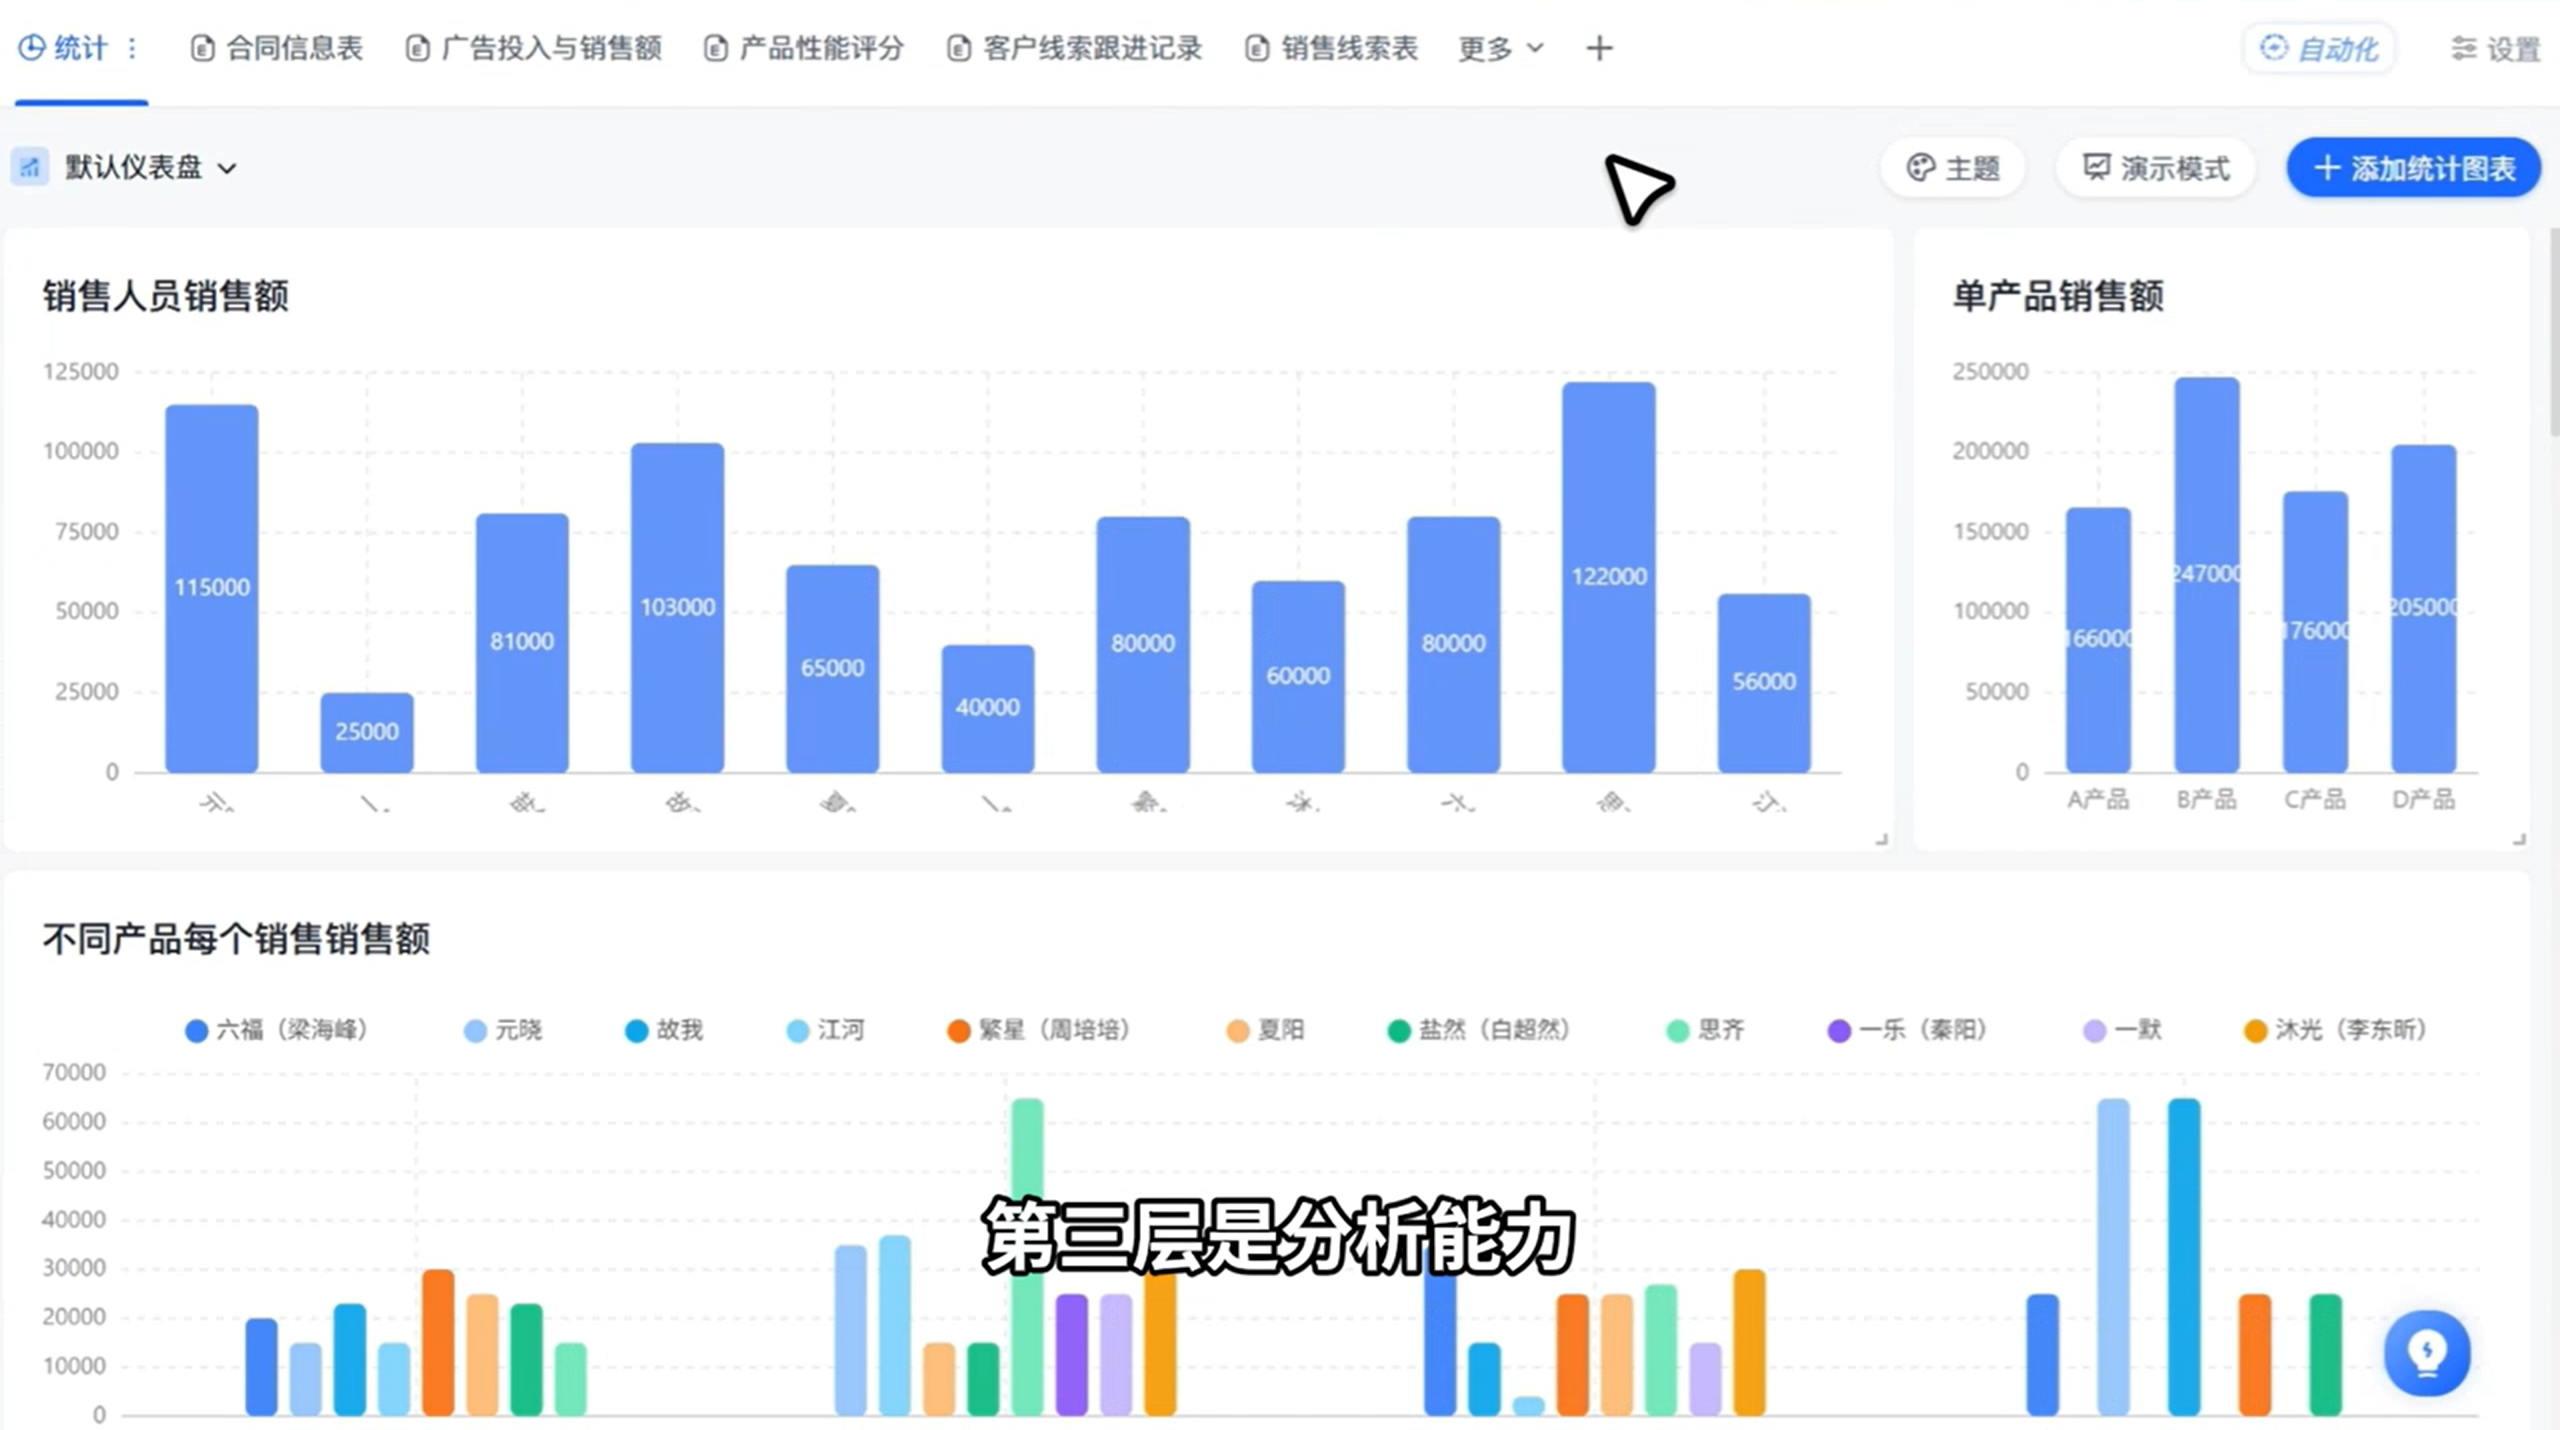Click the clock icon on 统计 tab
2560x1430 pixels.
(31, 47)
